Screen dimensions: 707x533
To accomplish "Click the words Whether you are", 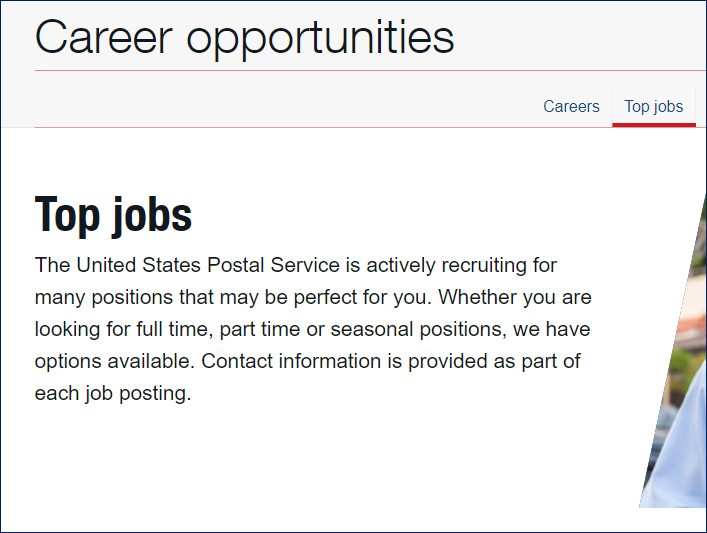I will click(515, 298).
